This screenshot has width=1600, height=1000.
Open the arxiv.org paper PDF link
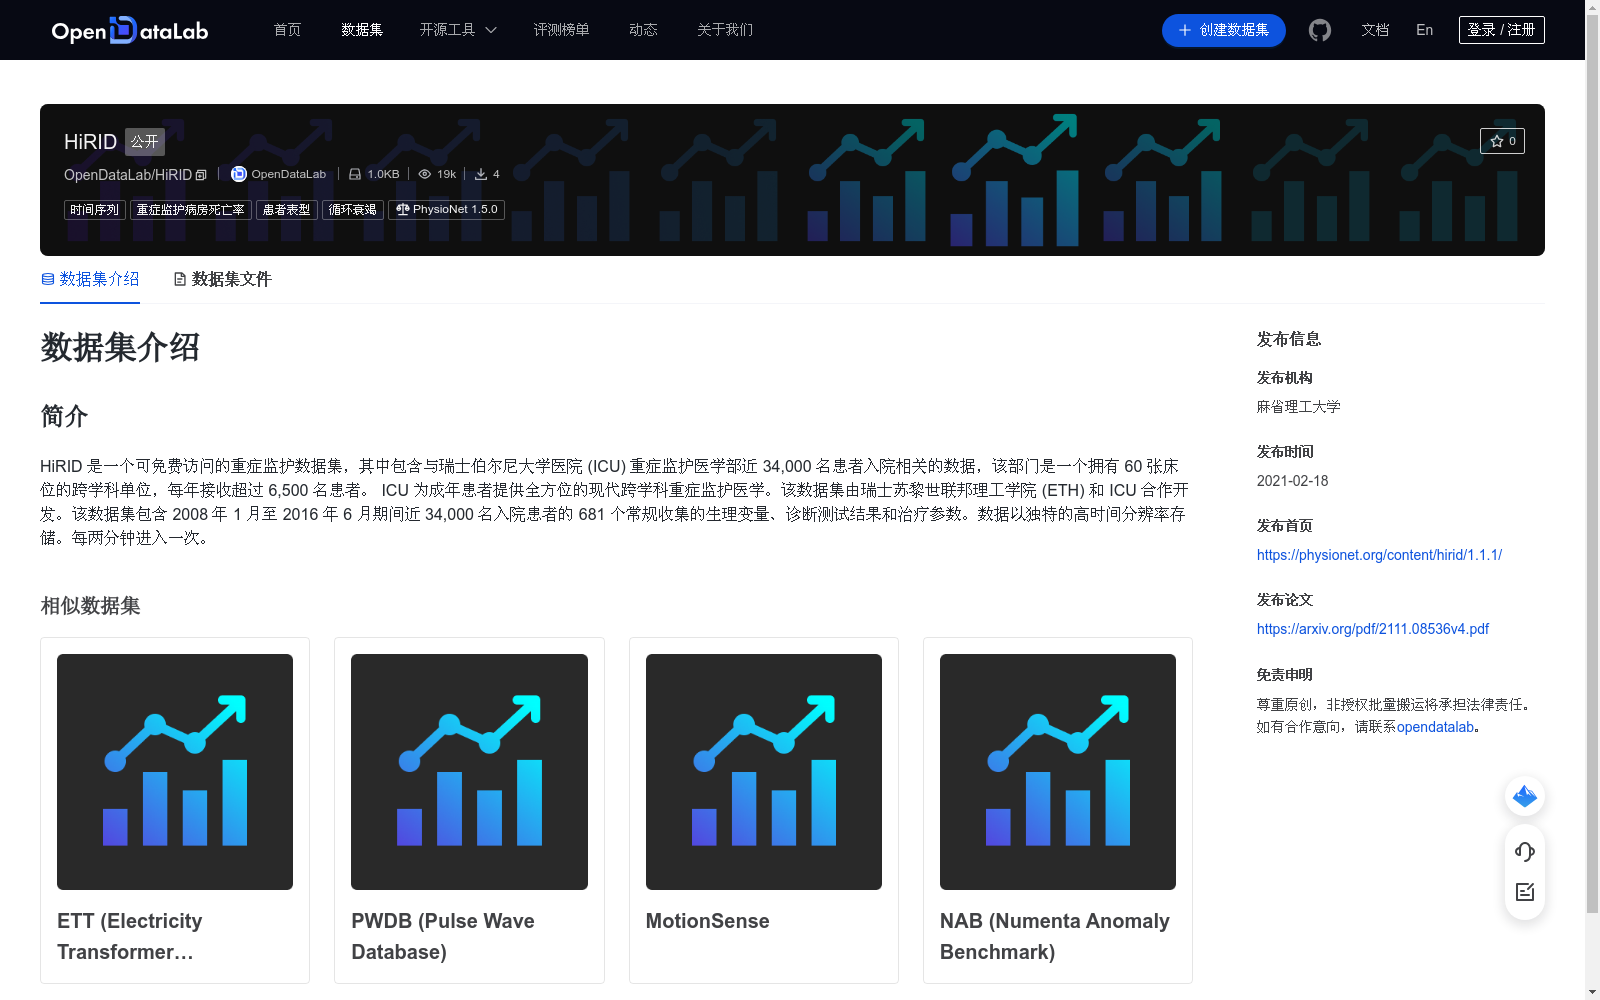tap(1373, 629)
